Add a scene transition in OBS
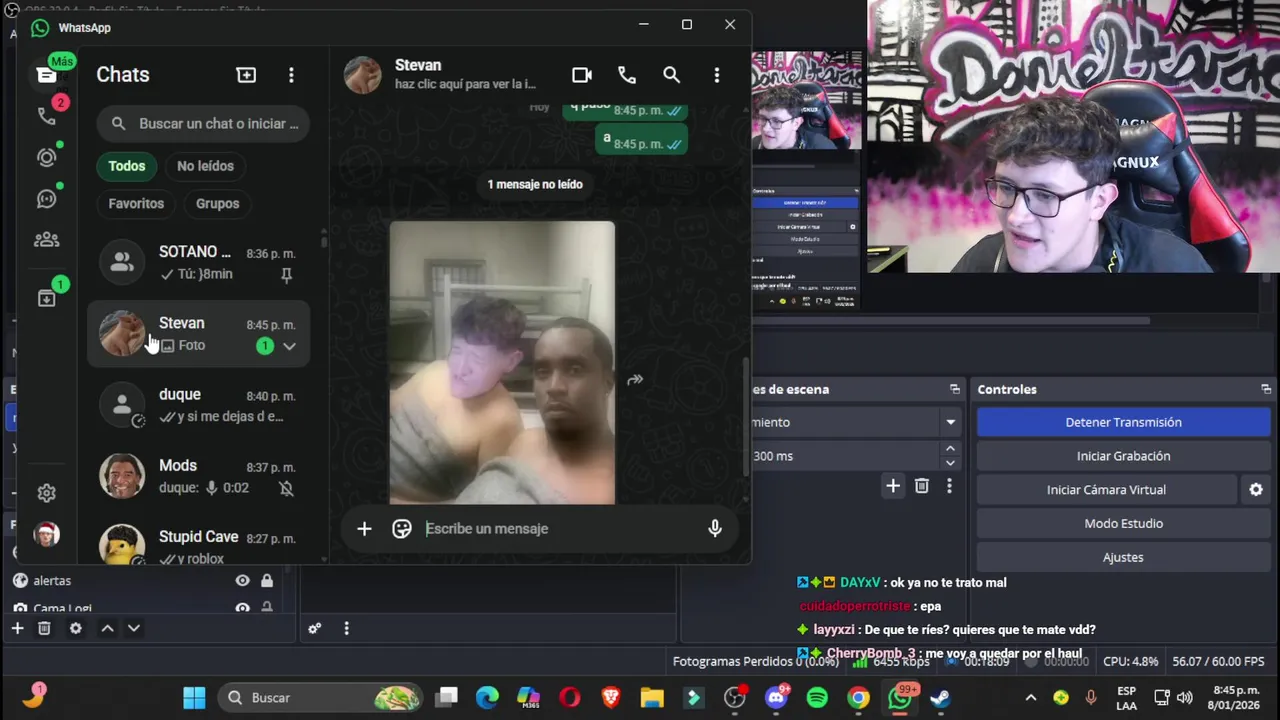The width and height of the screenshot is (1280, 720). (893, 486)
